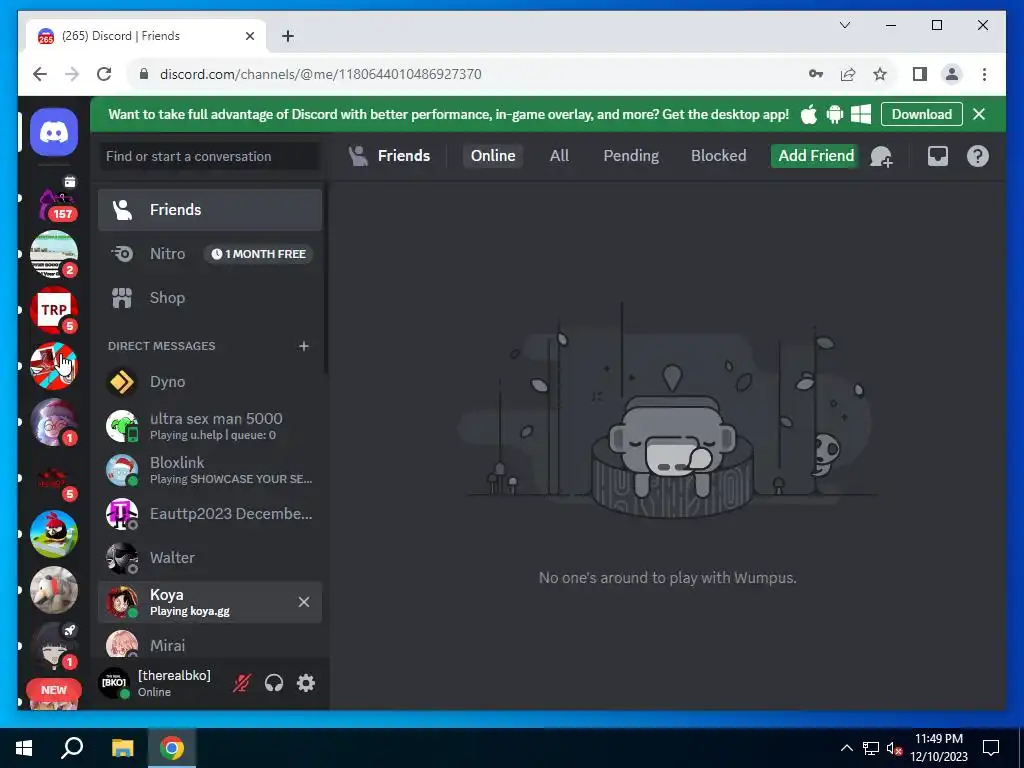Open the Inbox icon
This screenshot has width=1024, height=768.
click(938, 156)
